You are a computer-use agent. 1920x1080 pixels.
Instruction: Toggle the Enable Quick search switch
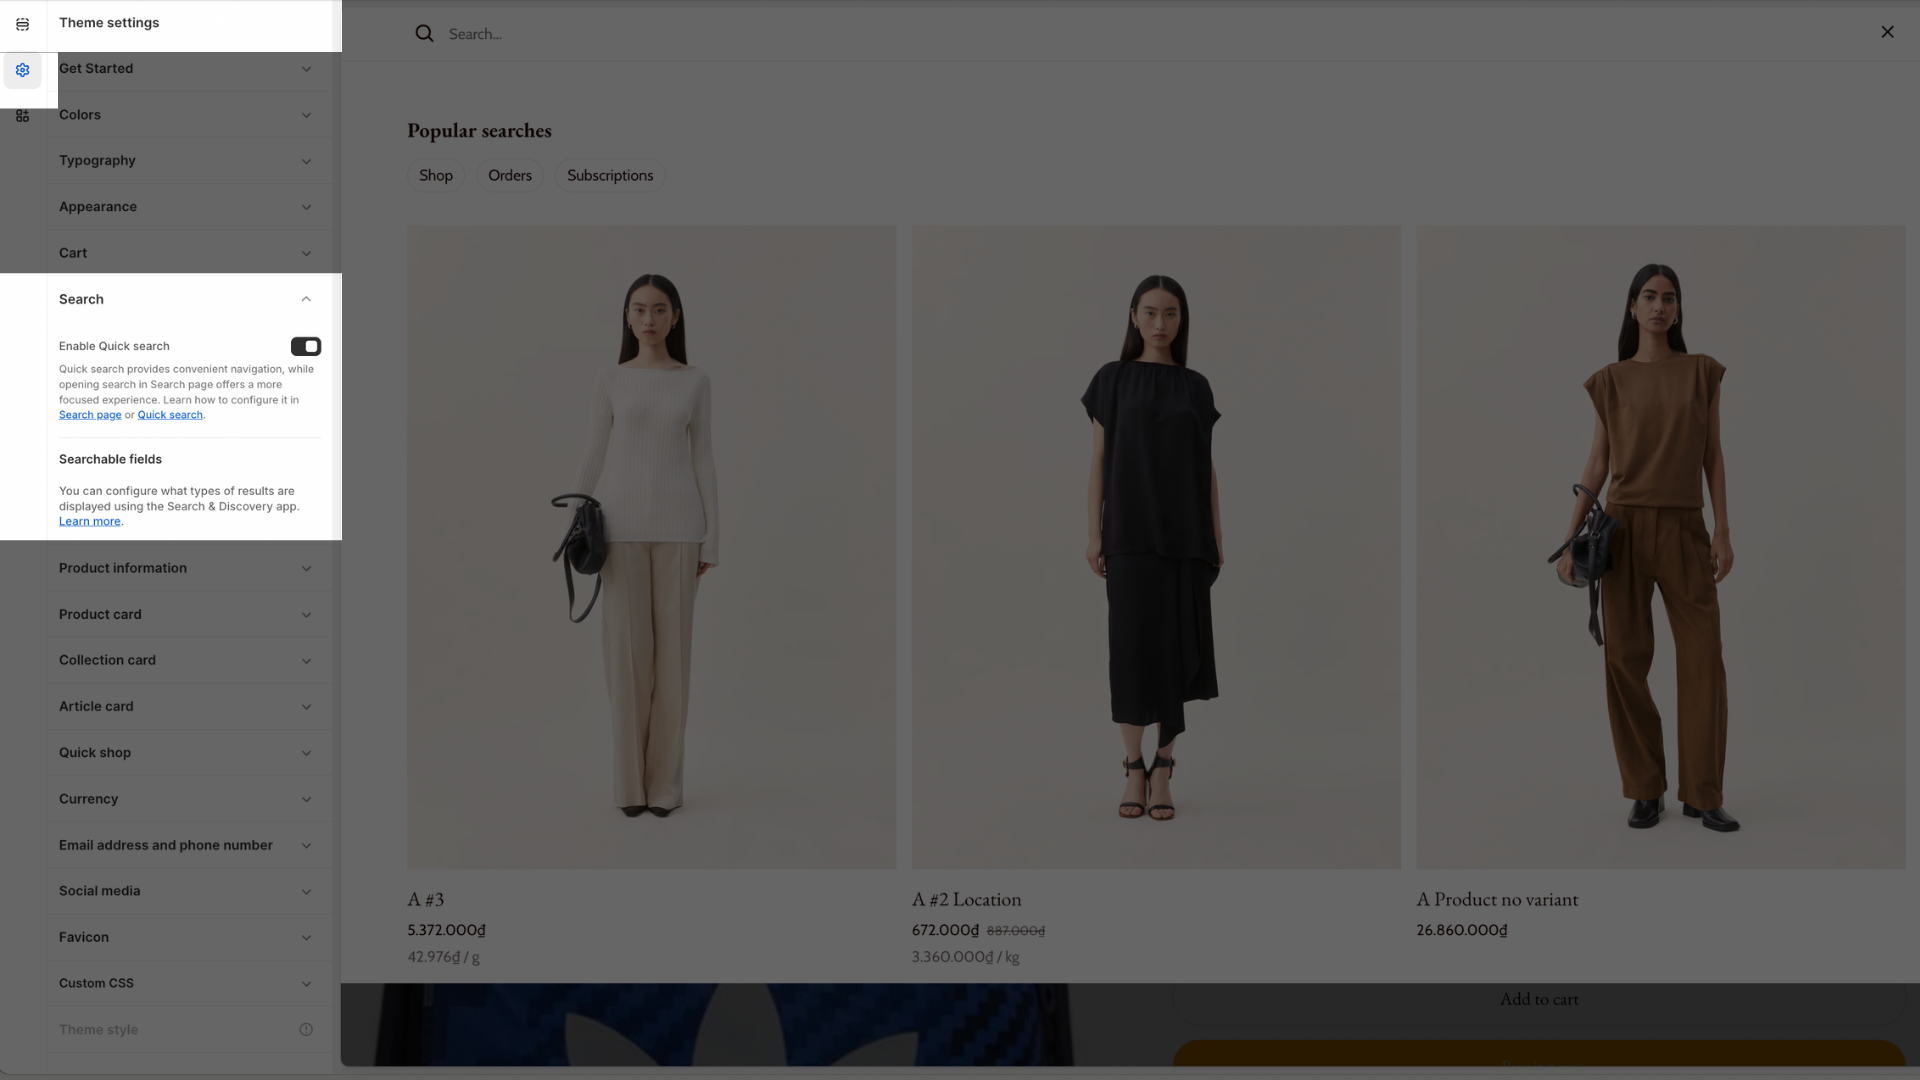click(305, 346)
